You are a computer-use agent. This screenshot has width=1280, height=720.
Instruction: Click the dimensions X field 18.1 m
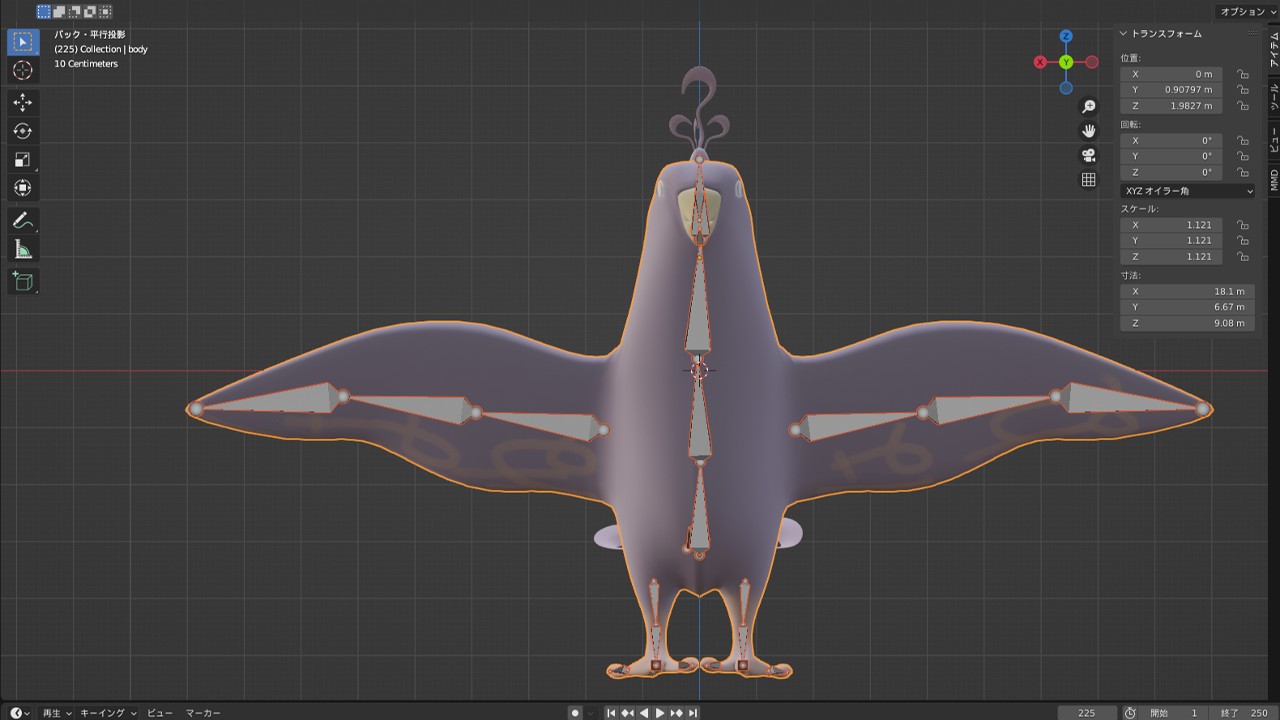[x=1187, y=291]
